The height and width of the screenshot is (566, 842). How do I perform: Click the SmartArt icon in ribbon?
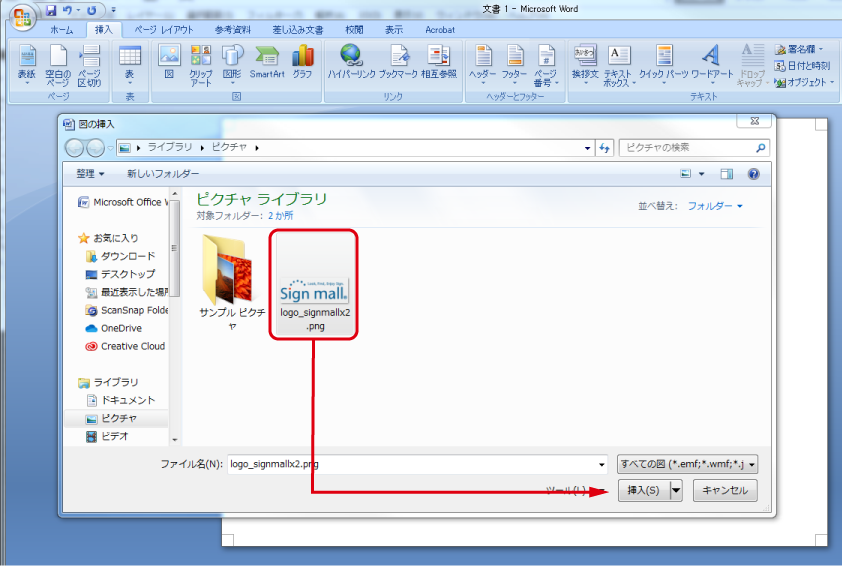point(267,60)
